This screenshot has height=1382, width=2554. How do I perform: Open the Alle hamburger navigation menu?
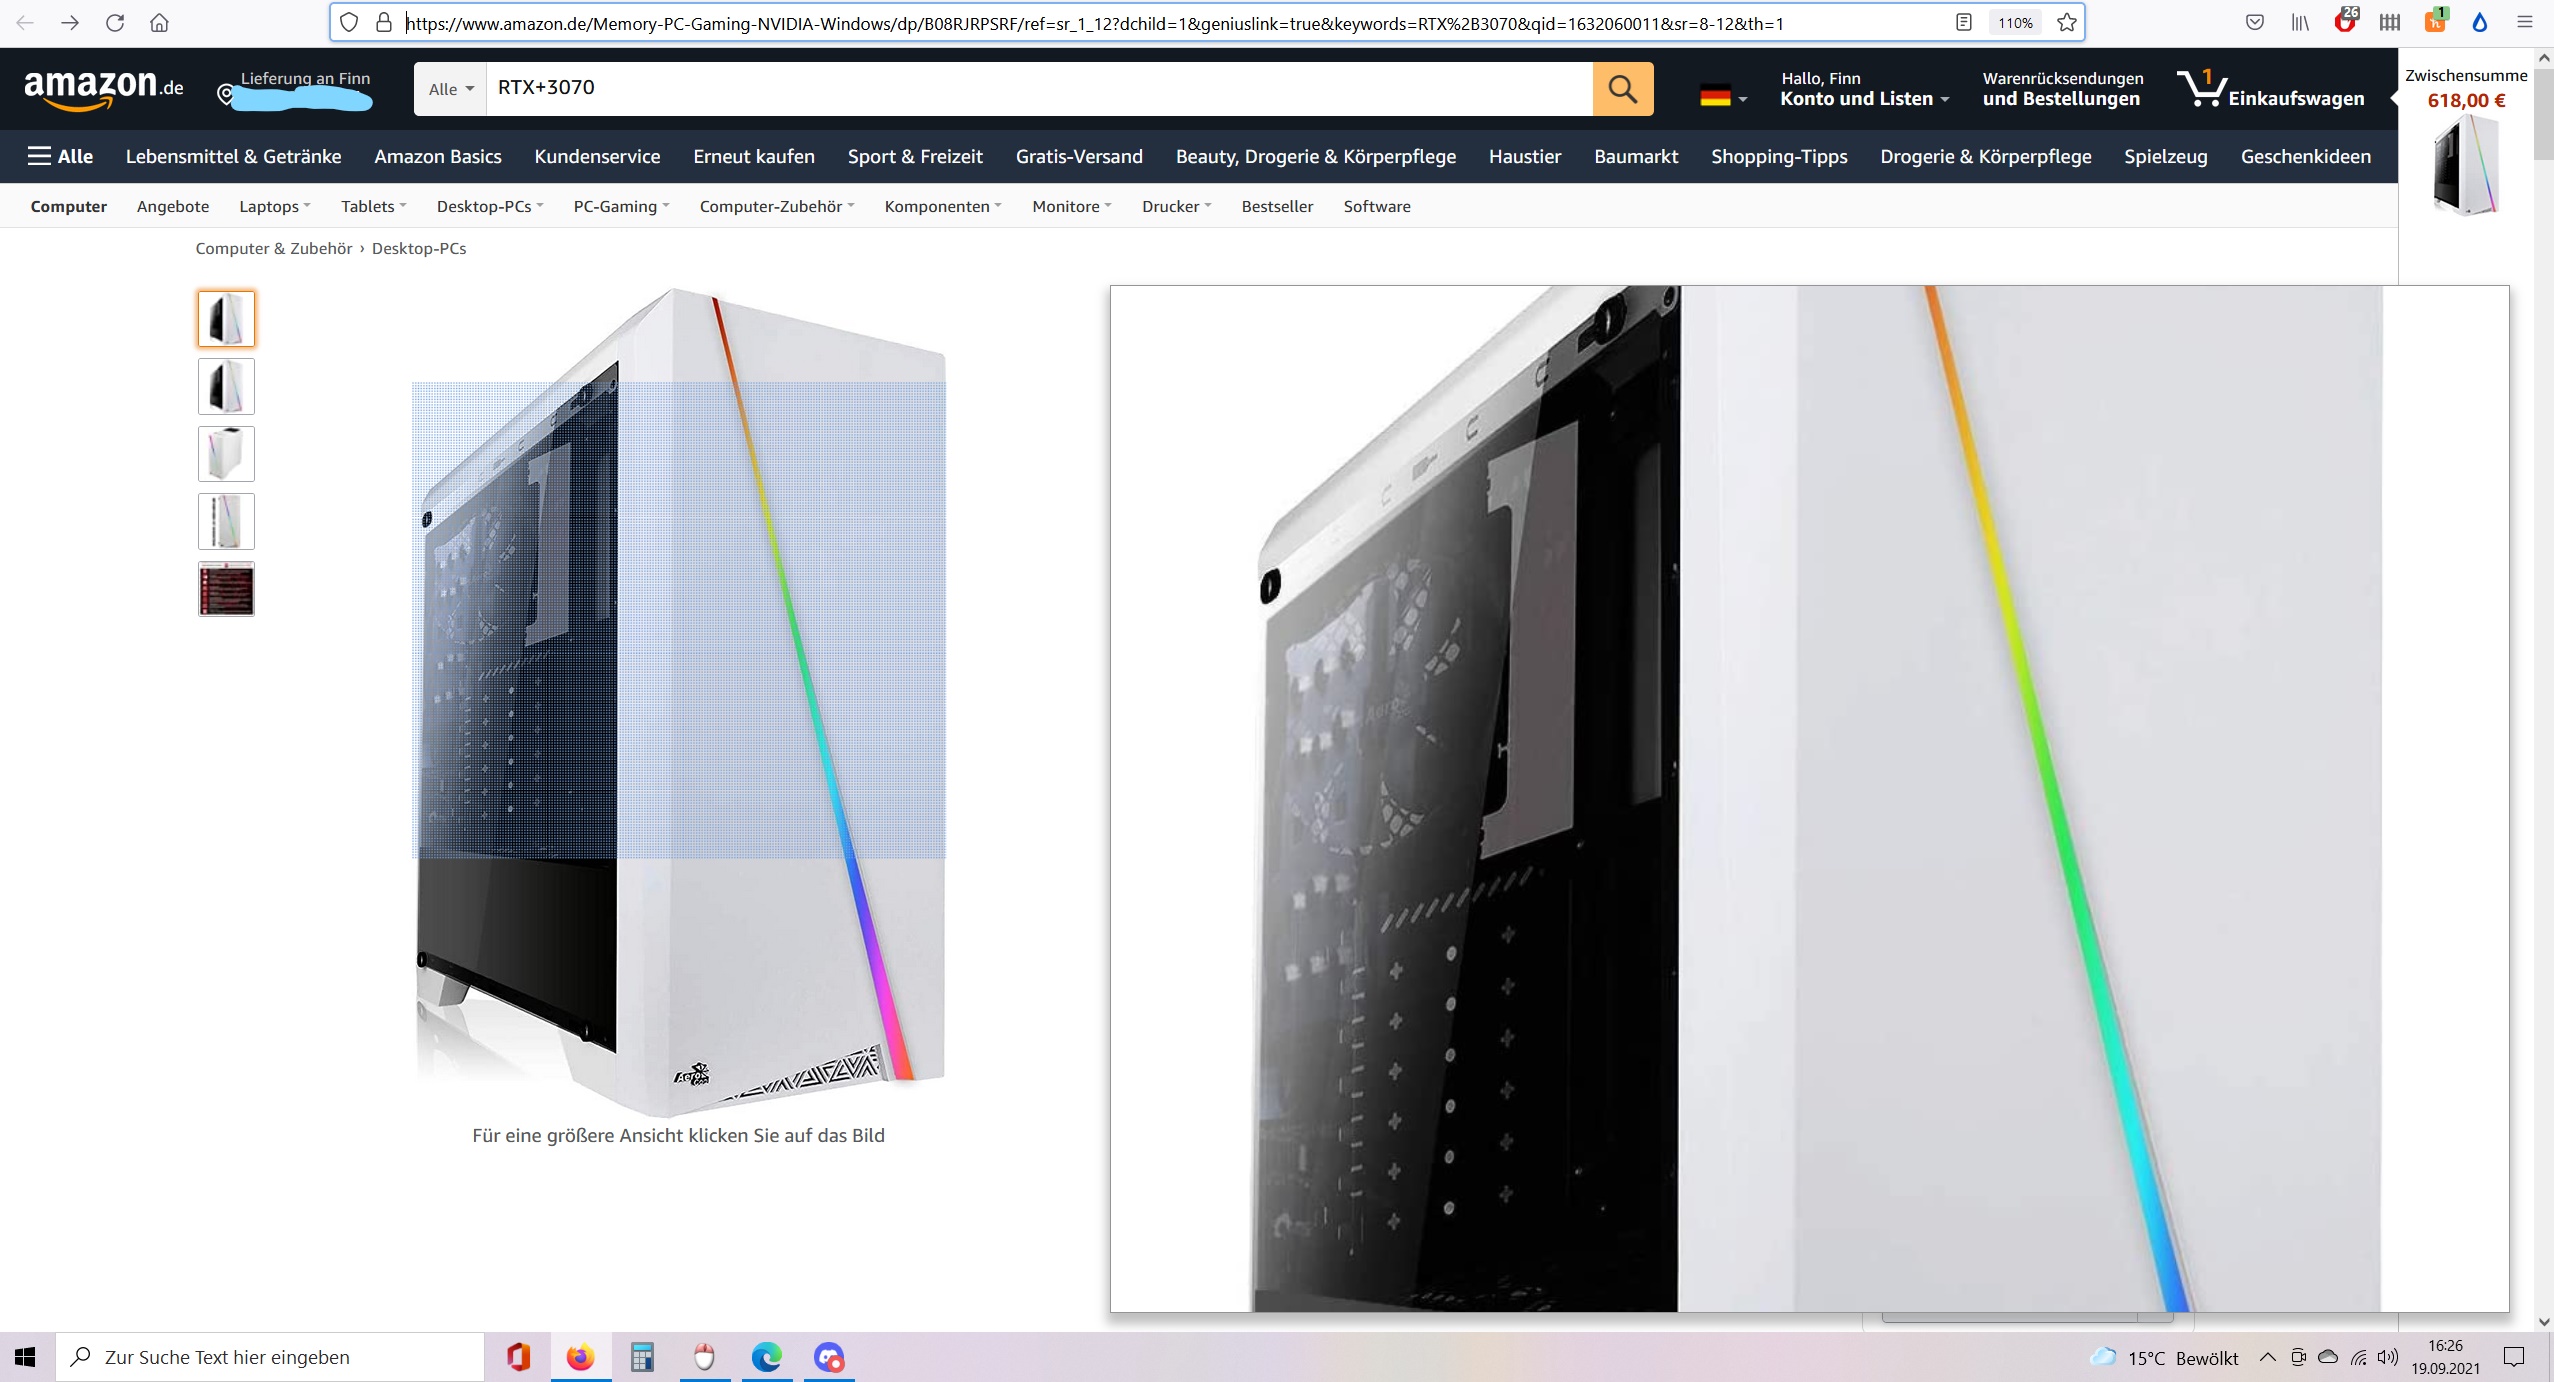point(60,156)
